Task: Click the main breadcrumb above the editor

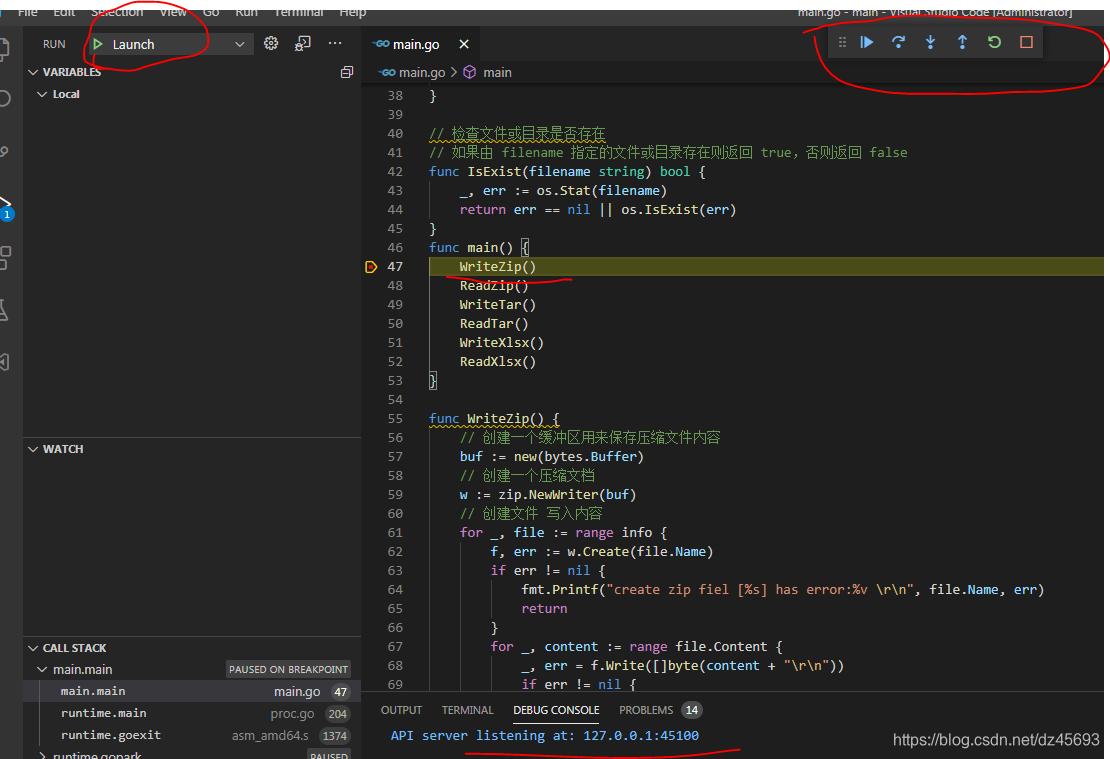Action: (x=497, y=72)
